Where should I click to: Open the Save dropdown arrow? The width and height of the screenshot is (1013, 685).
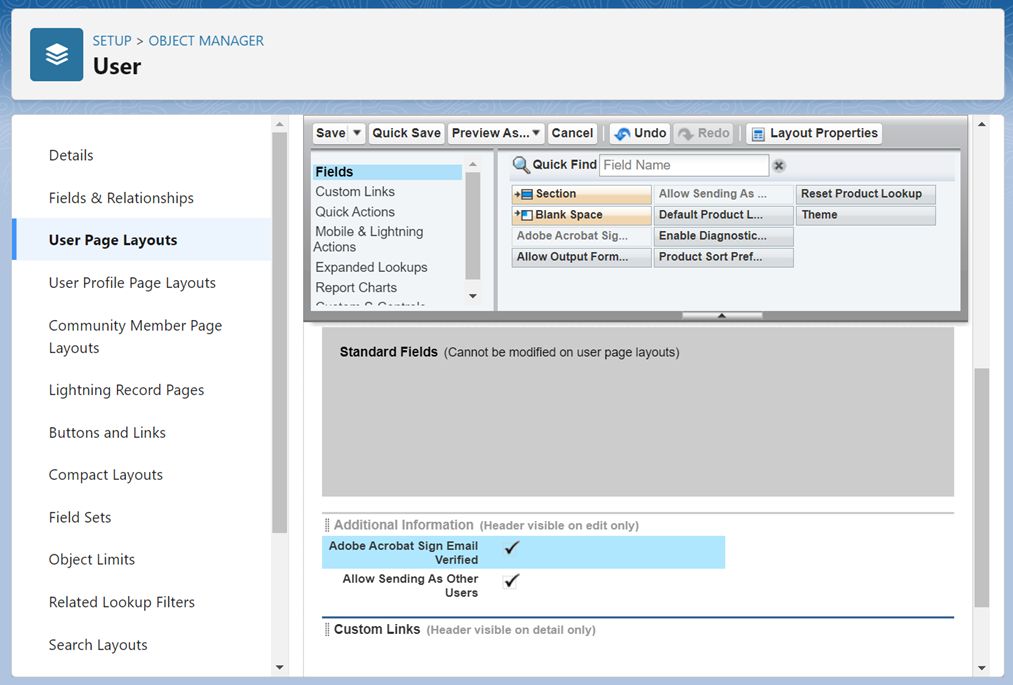[x=357, y=133]
